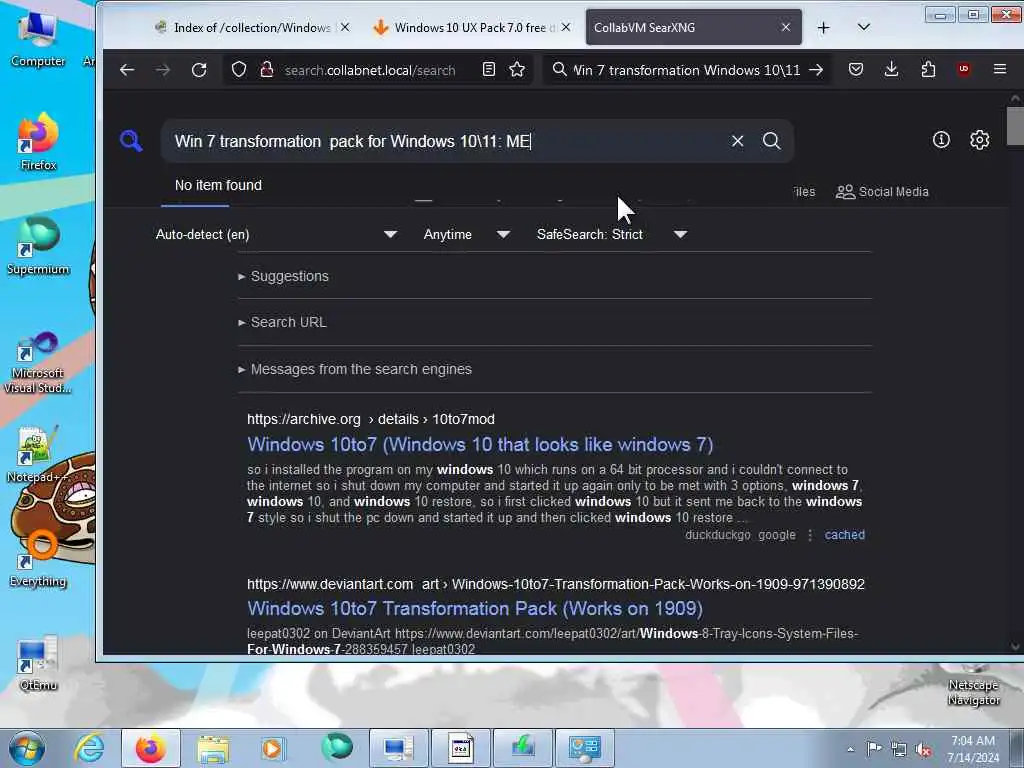
Task: Open the Social Media search category
Action: pyautogui.click(x=882, y=192)
